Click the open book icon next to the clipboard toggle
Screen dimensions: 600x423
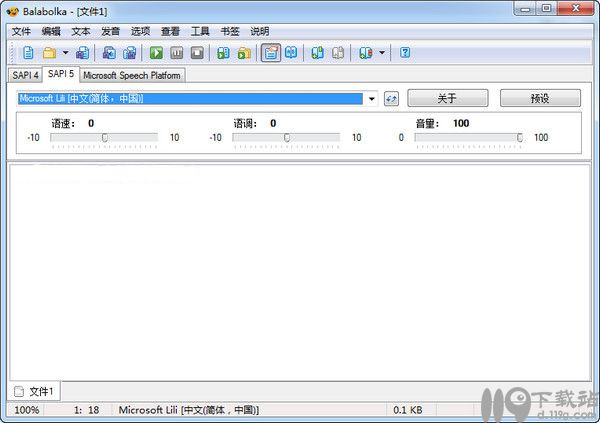[x=291, y=53]
